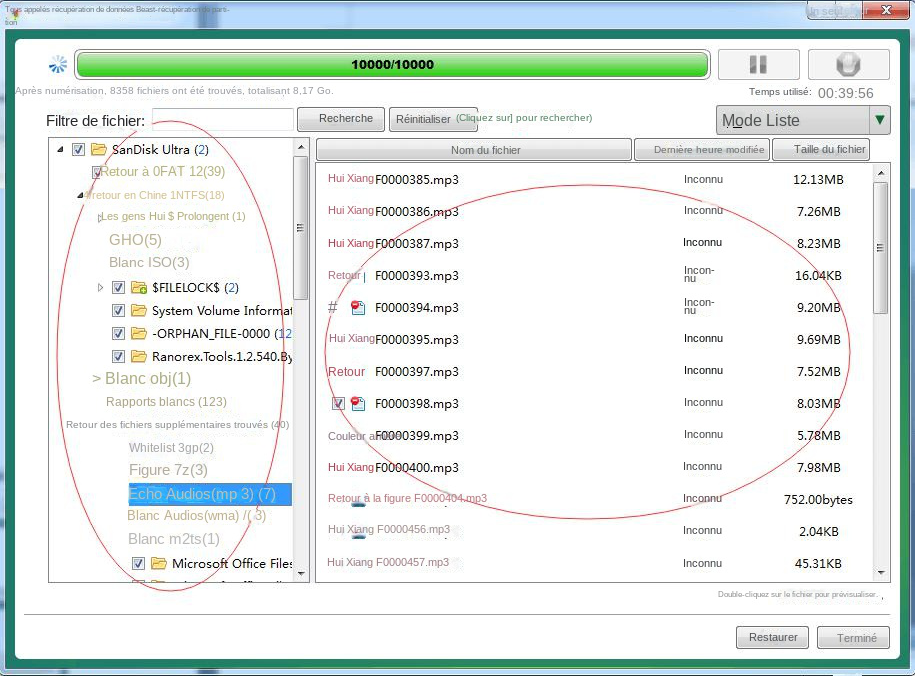Screen dimensions: 915x676
Task: Click the mp3 file icon for F0000398.mp3
Action: point(358,404)
